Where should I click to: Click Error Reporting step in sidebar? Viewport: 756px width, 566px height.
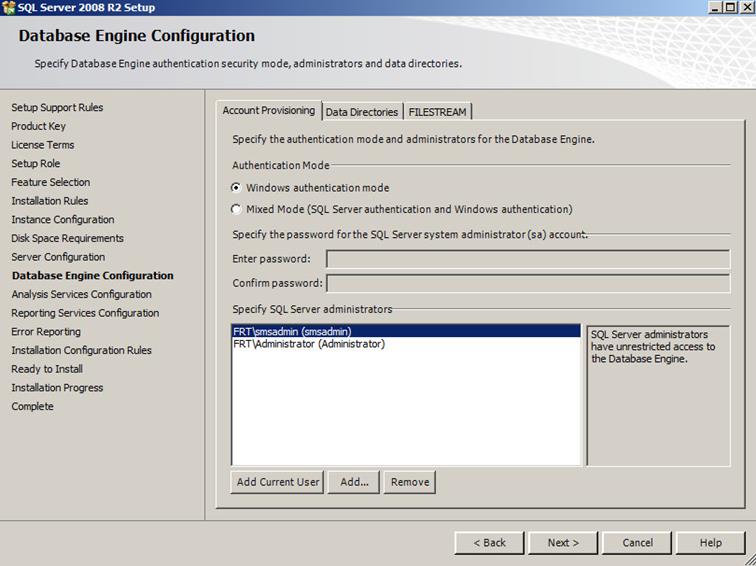(46, 332)
